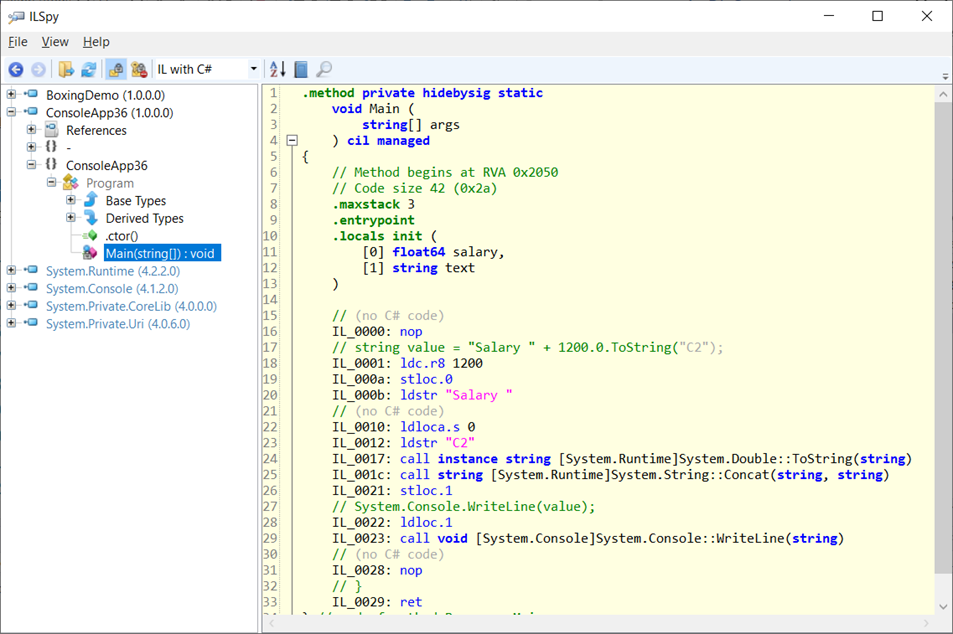
Task: Expand the System.Runtime assembly node
Action: point(11,270)
